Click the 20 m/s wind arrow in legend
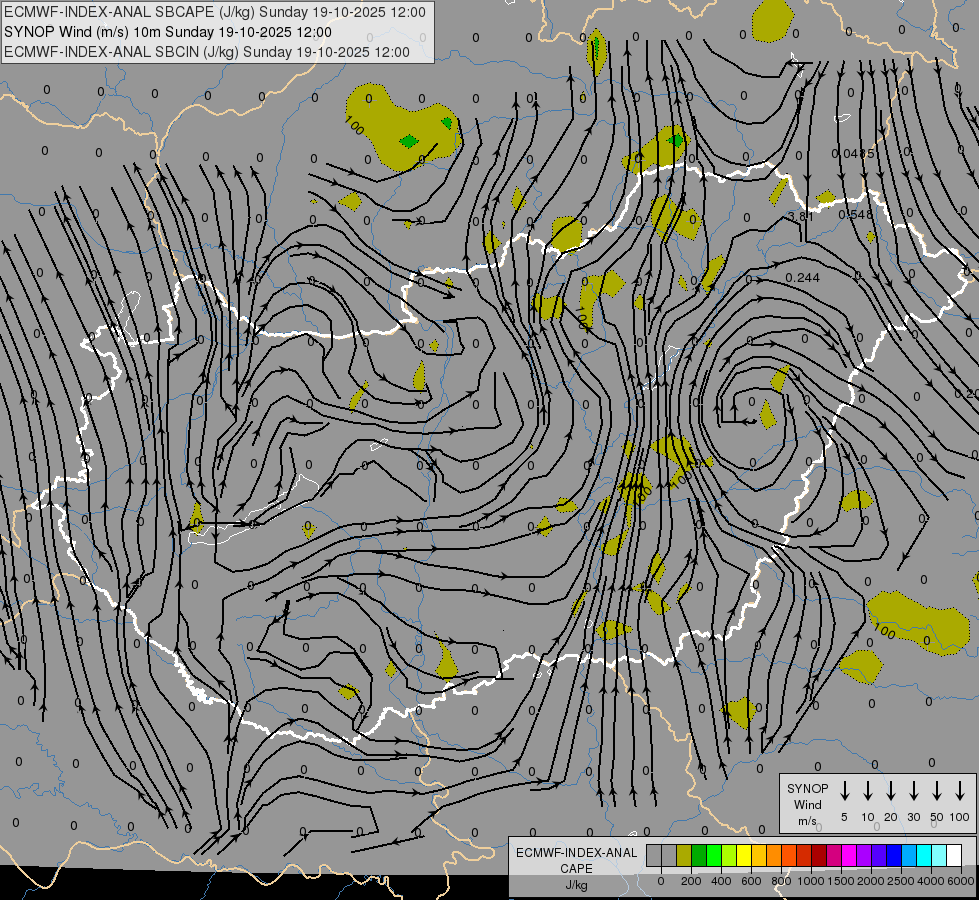The image size is (979, 900). 891,791
